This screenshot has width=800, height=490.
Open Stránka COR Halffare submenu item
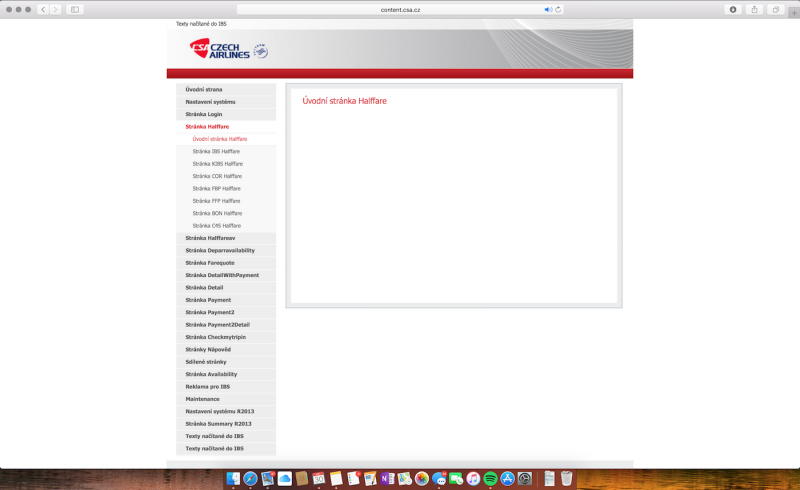coord(226,176)
